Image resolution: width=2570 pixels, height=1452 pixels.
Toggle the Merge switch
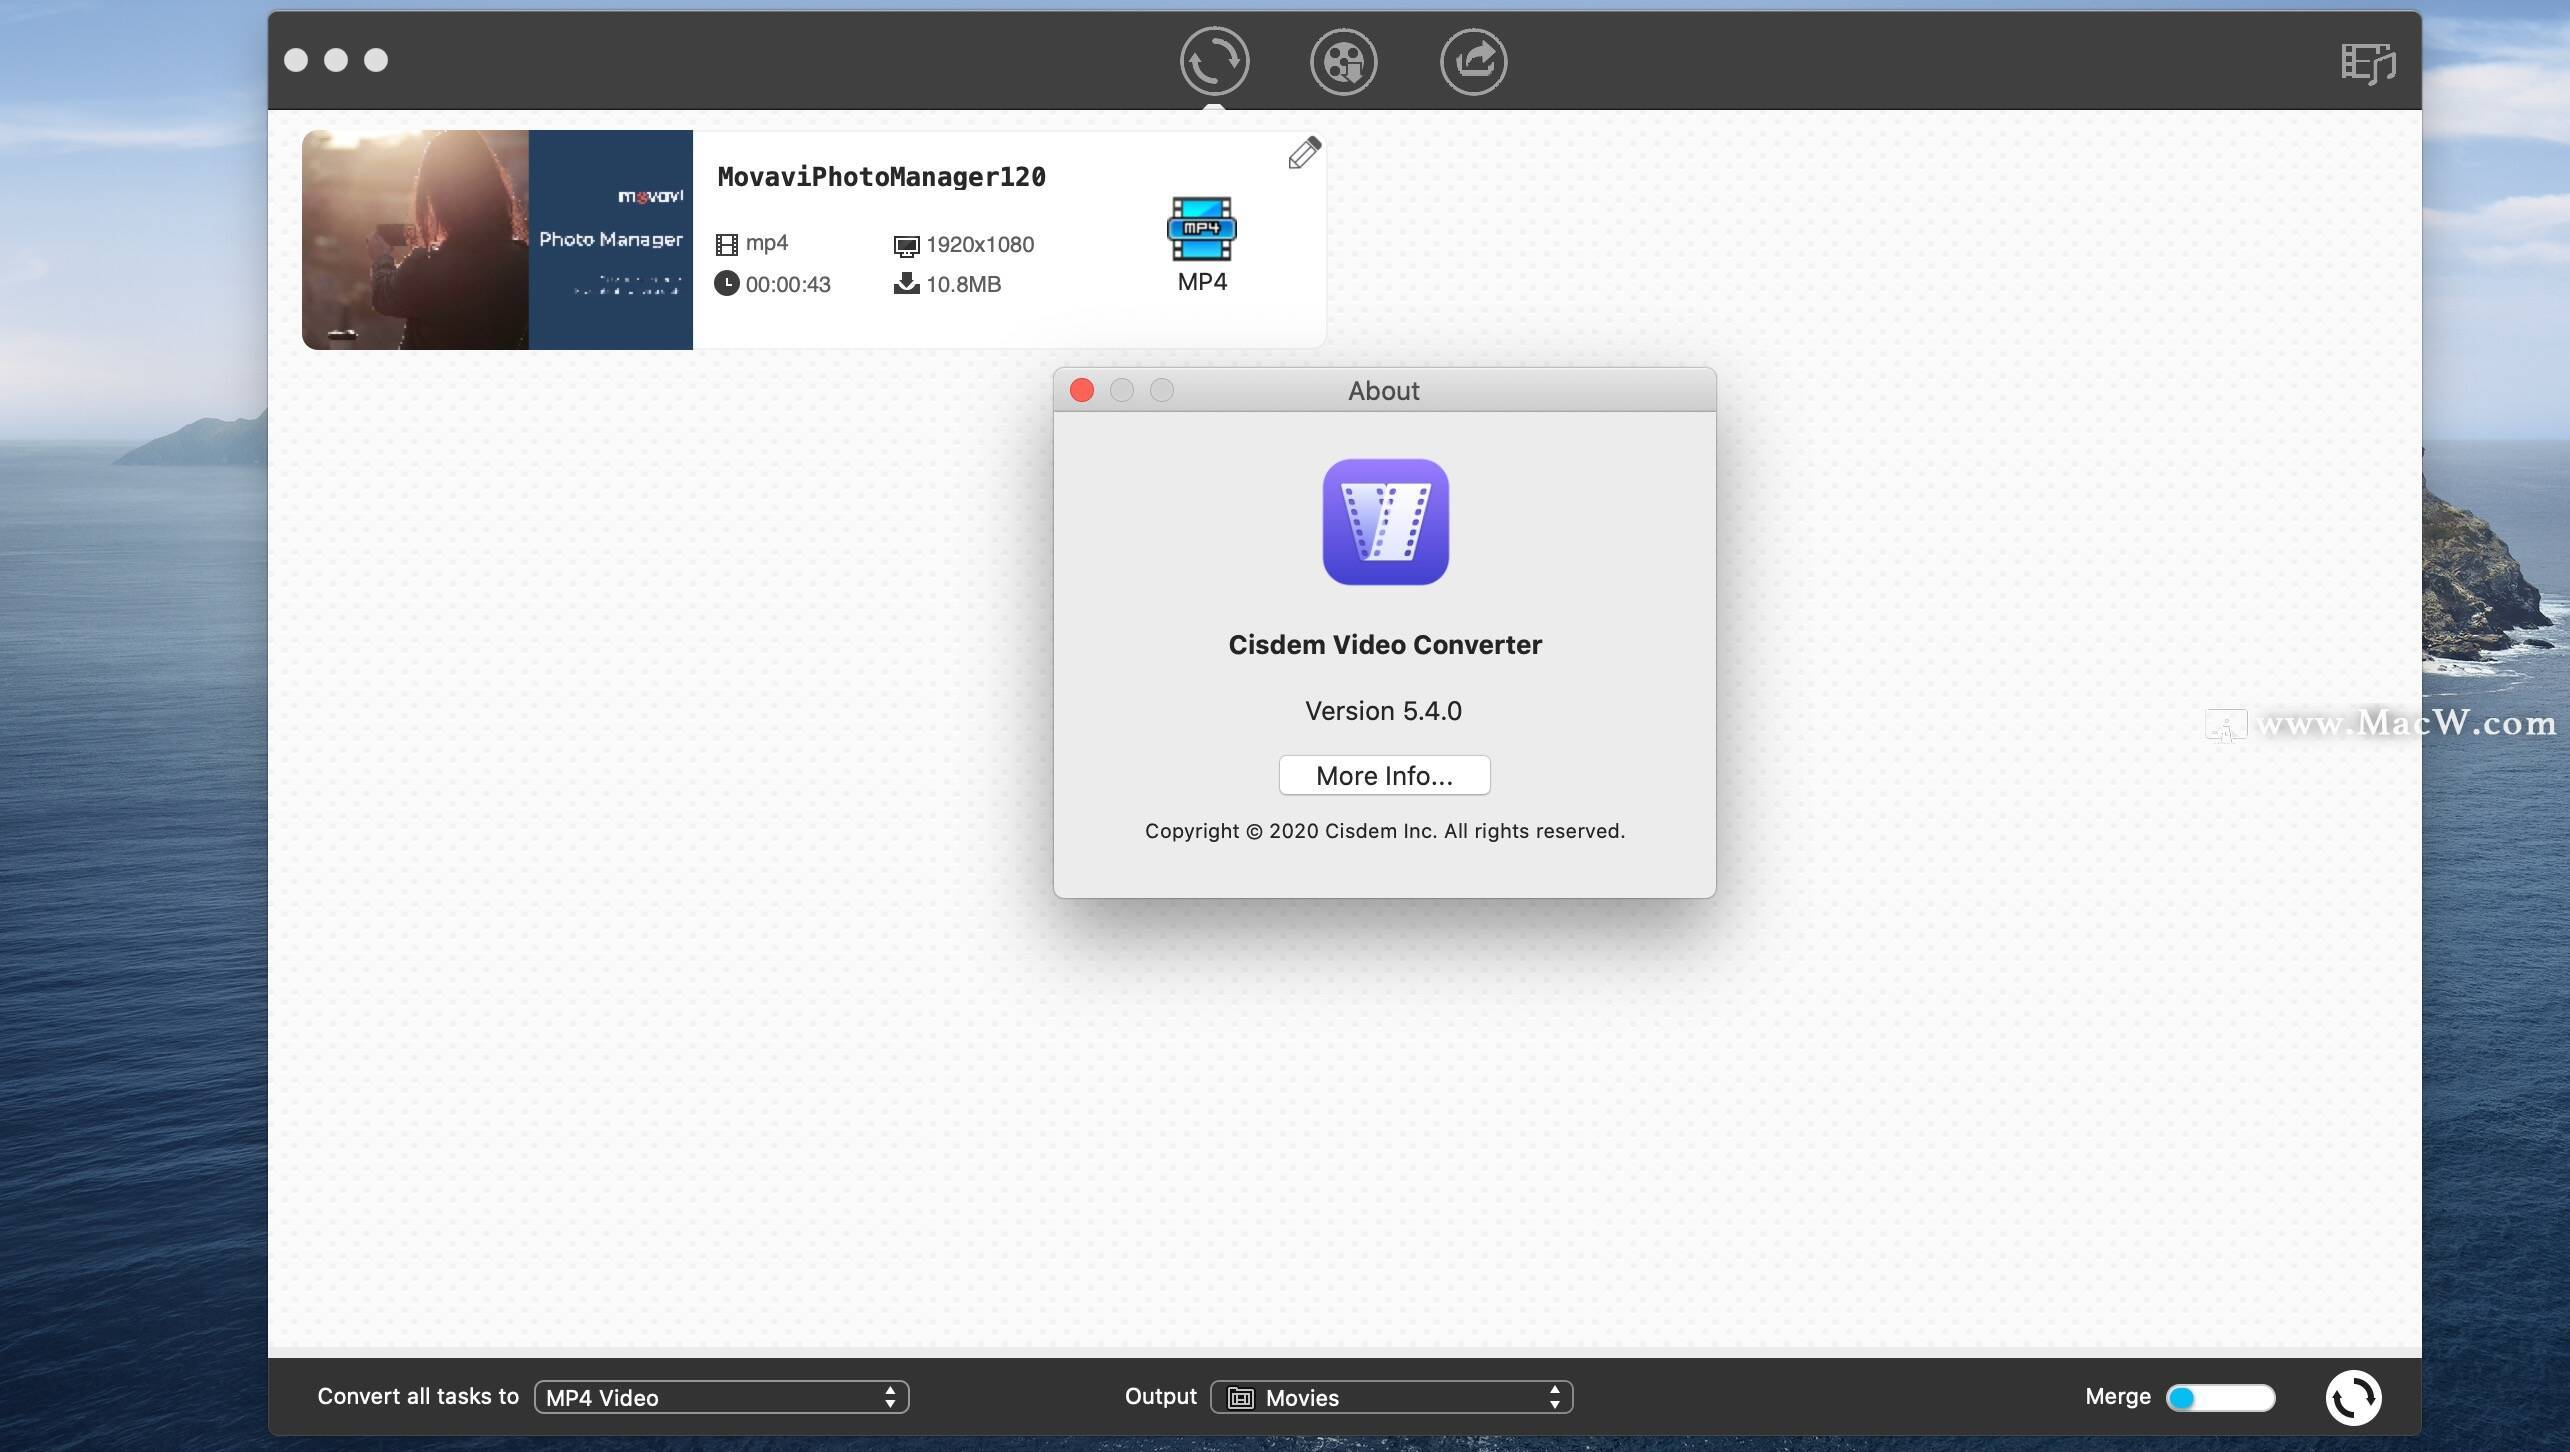pos(2220,1397)
